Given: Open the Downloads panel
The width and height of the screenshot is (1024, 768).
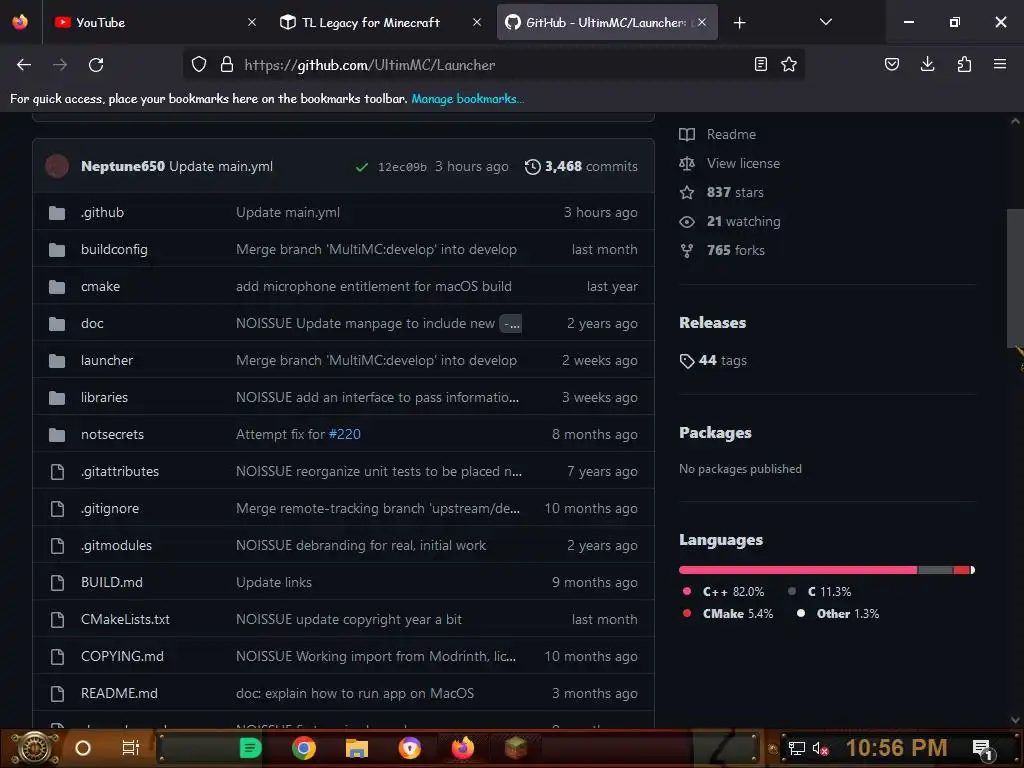Looking at the screenshot, I should (927, 64).
